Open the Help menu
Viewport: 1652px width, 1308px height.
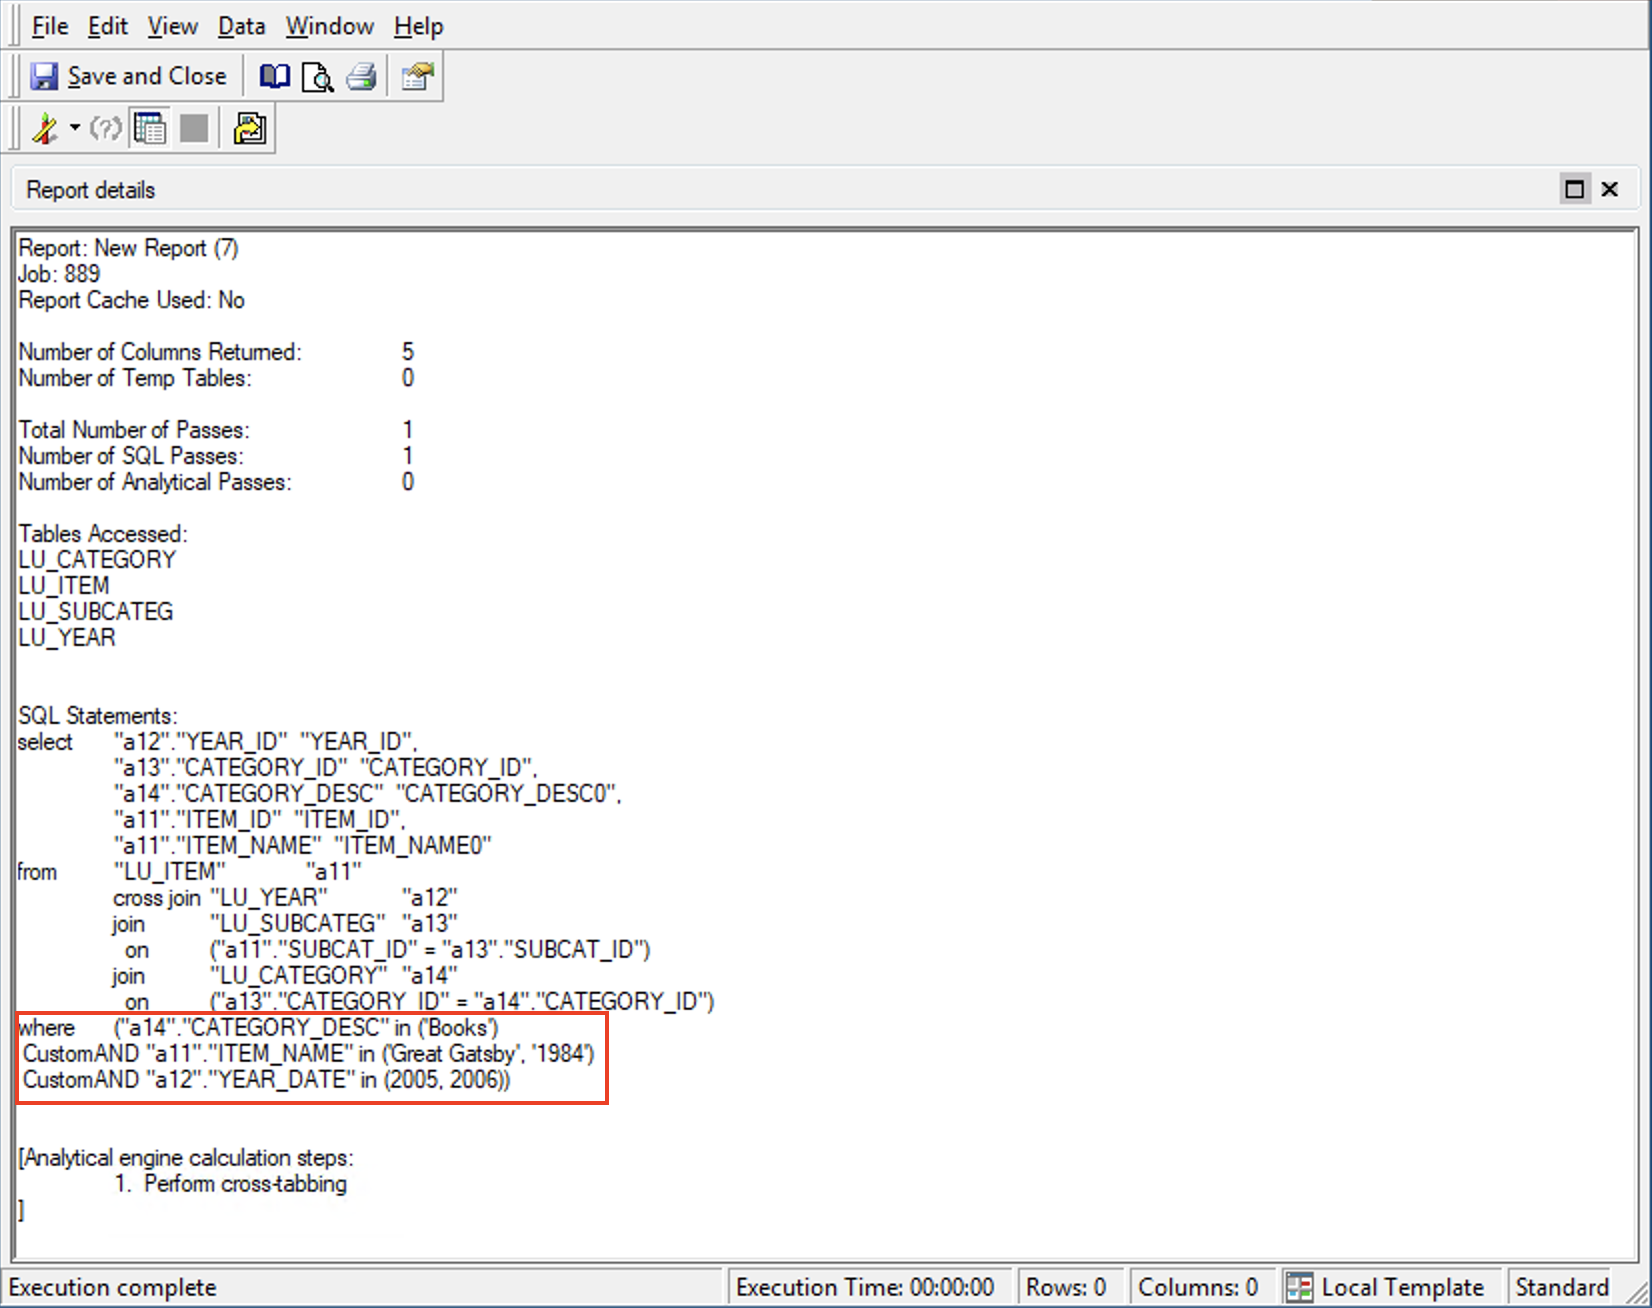click(418, 25)
